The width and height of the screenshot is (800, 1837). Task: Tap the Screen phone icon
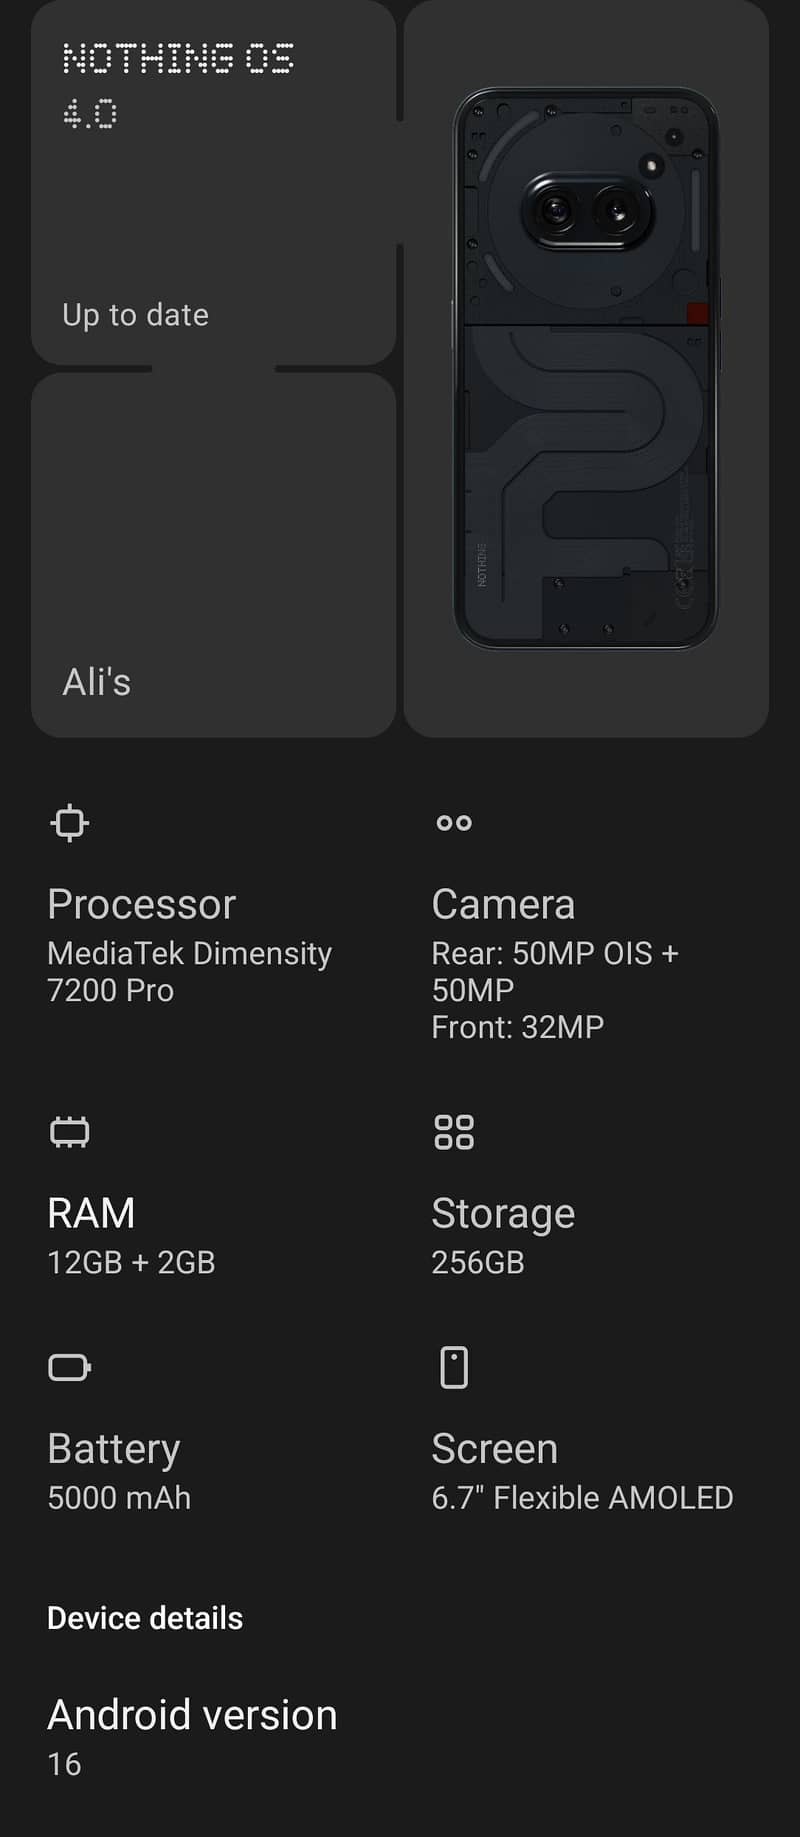454,1367
